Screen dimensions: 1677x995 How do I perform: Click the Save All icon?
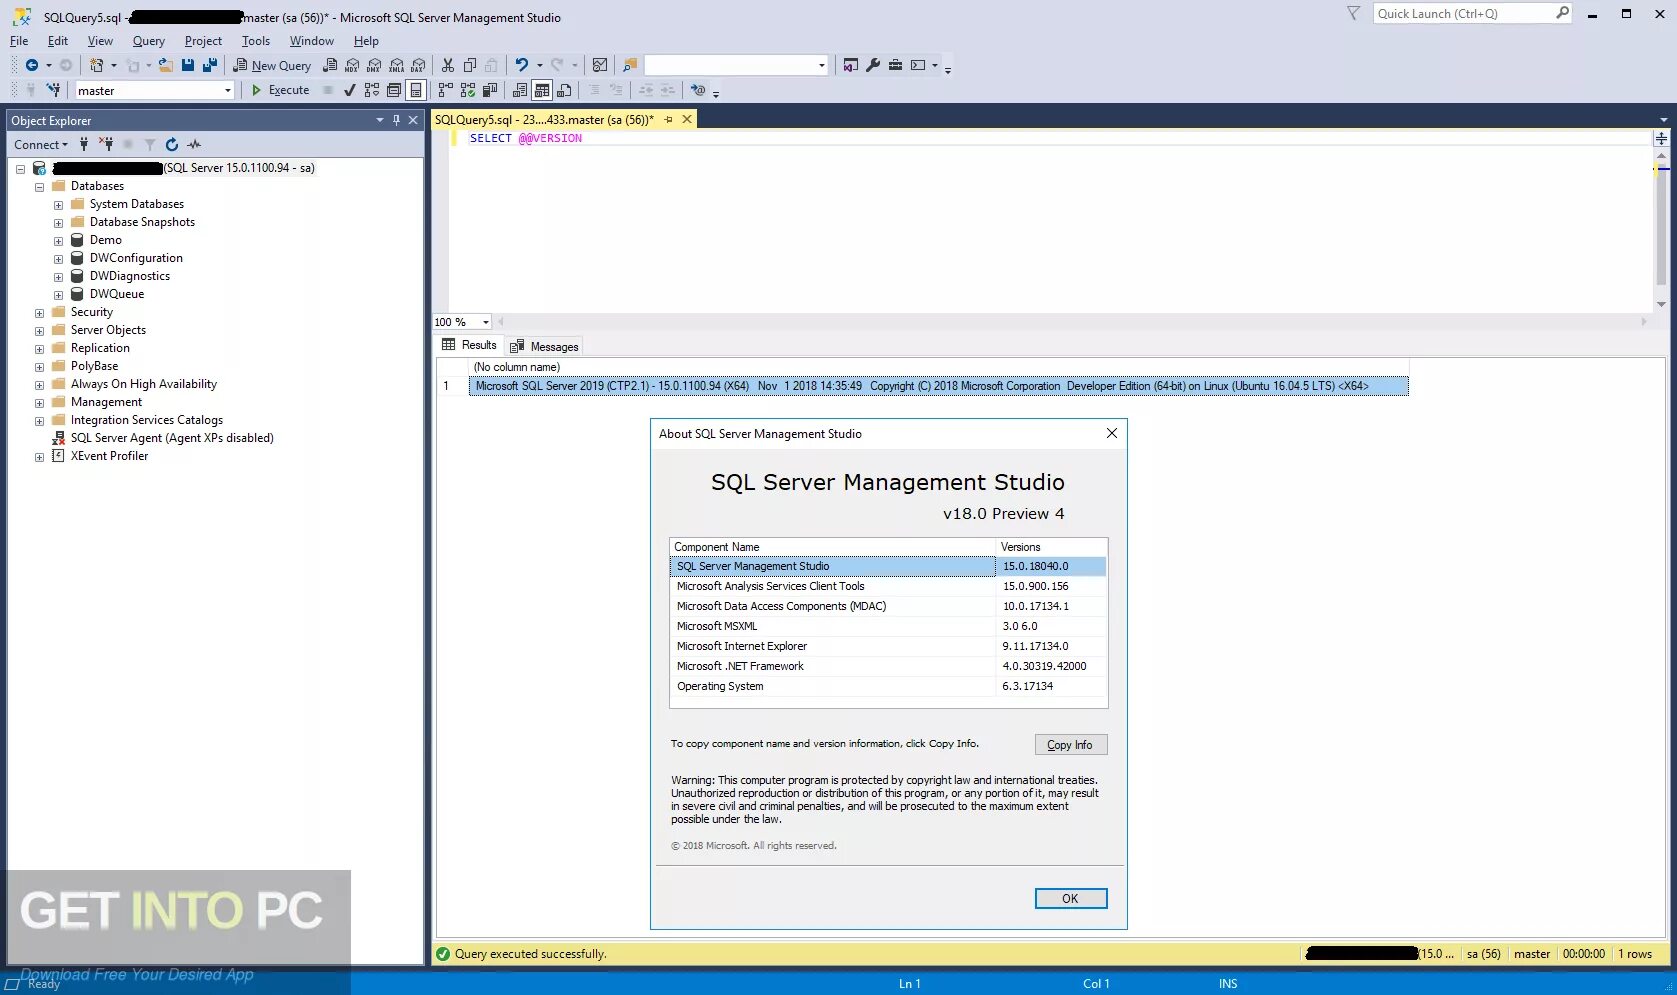210,65
